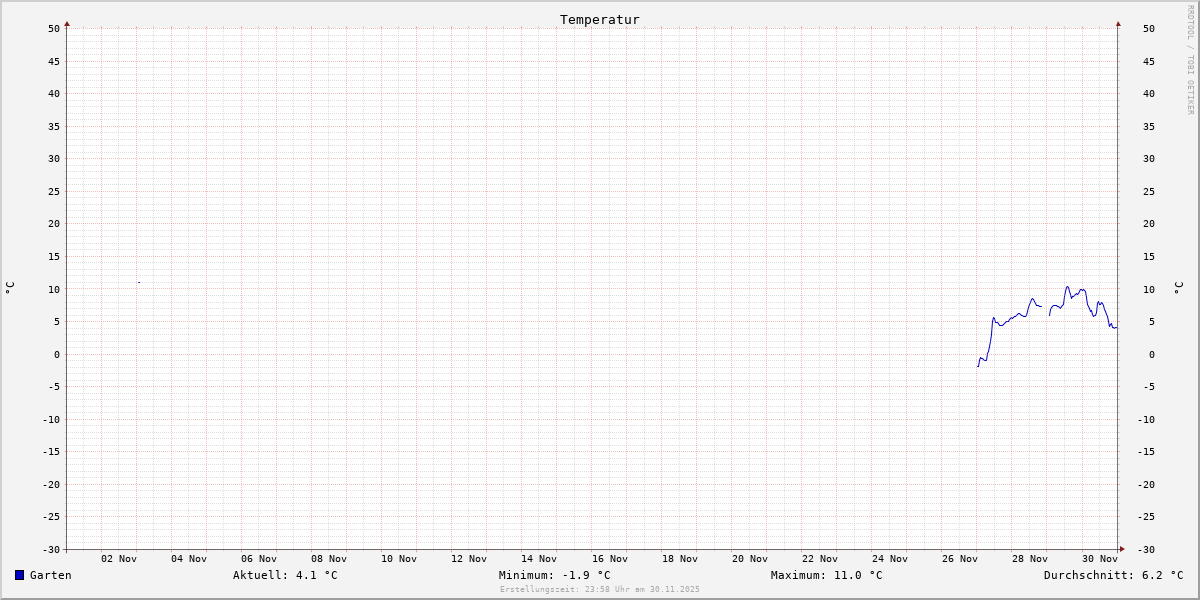1200x600 pixels.
Task: Click the left-side °C axis label
Action: pyautogui.click(x=10, y=288)
